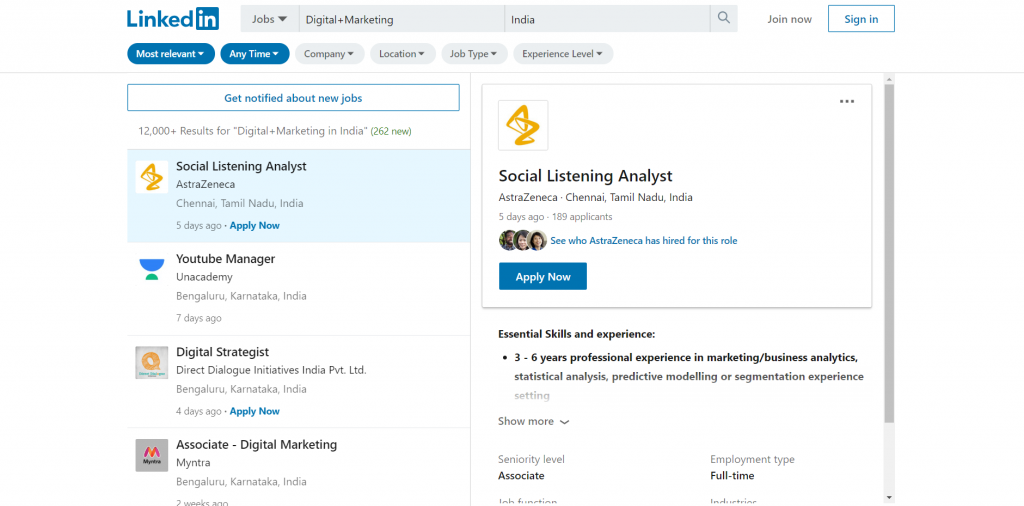Click the blue Apply Now button

543,276
